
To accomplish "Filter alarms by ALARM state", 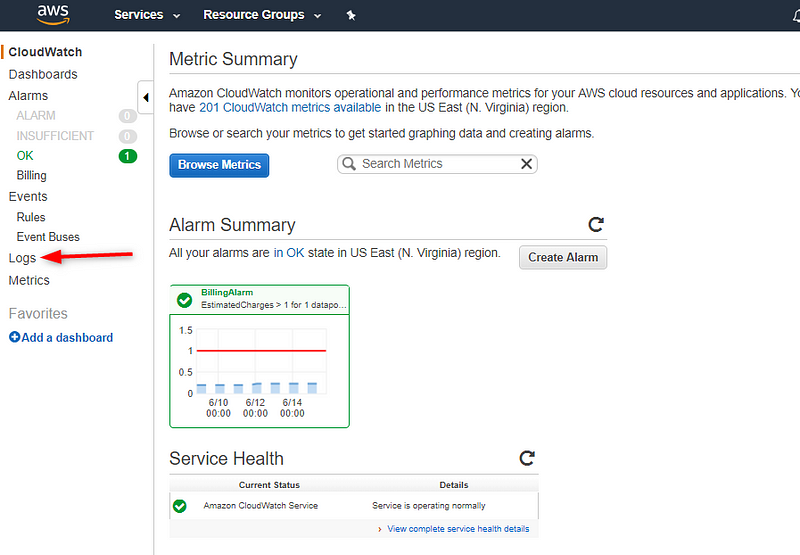I will [36, 116].
